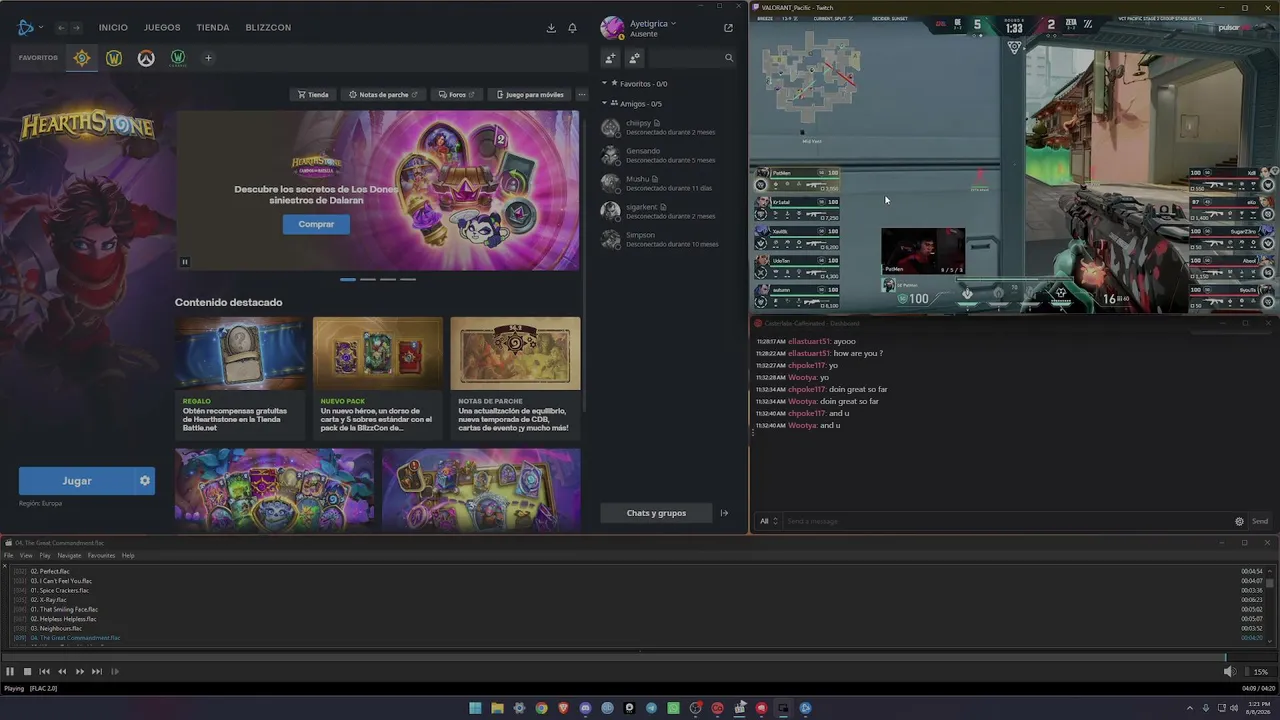Viewport: 1280px width, 720px height.
Task: Open the Battle.net logo menu
Action: tap(29, 28)
